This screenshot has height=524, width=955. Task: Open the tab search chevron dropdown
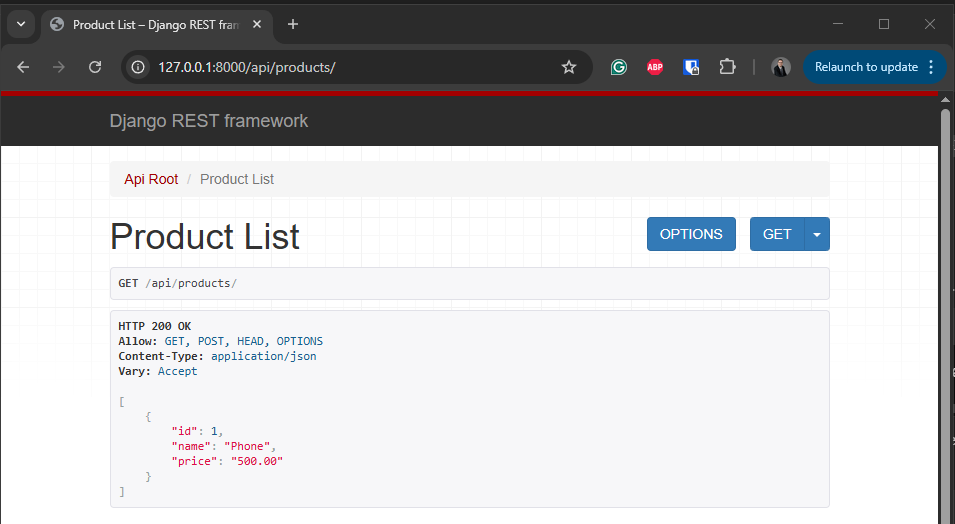[x=21, y=24]
